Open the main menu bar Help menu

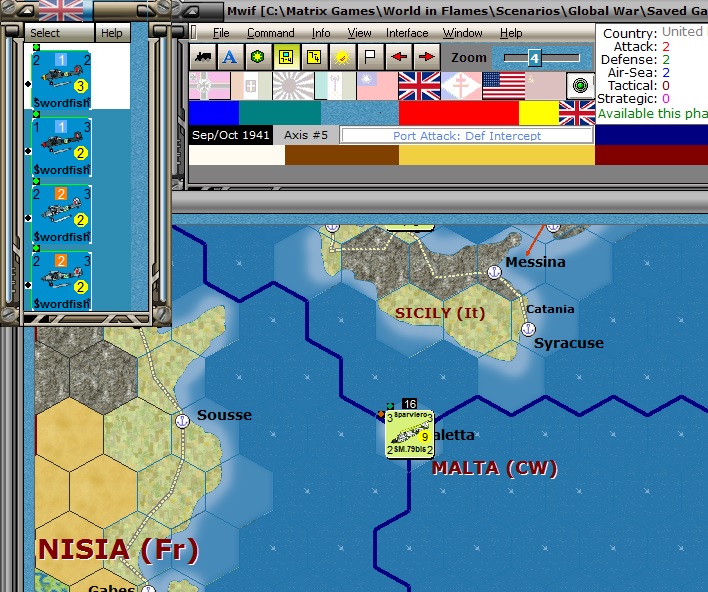coord(511,33)
